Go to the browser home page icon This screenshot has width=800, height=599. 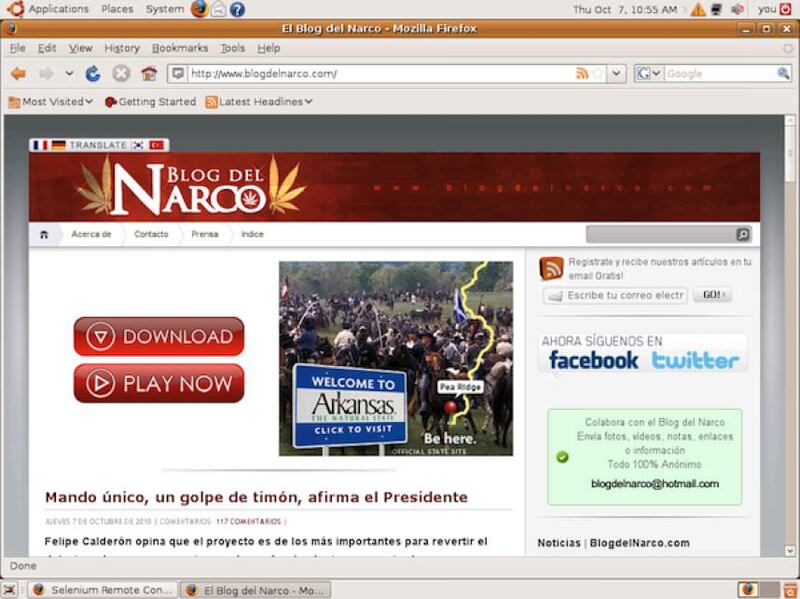[149, 74]
